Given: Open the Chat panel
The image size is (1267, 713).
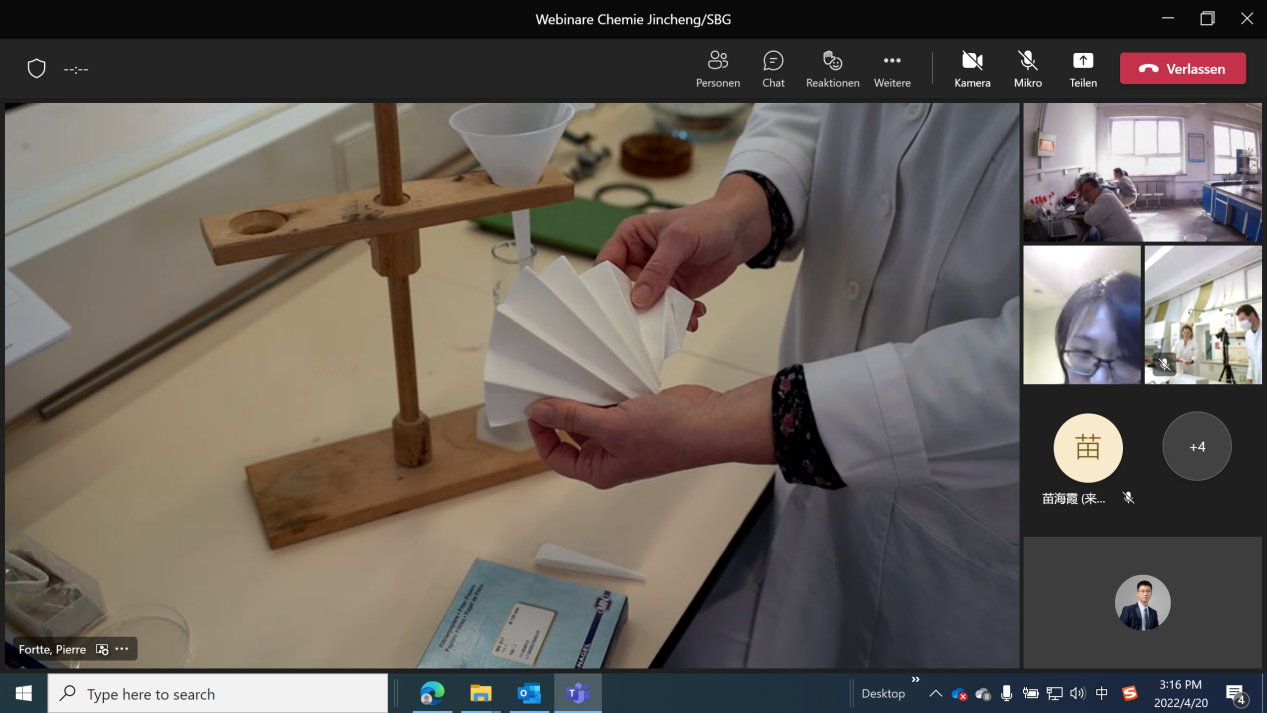Looking at the screenshot, I should (x=773, y=69).
